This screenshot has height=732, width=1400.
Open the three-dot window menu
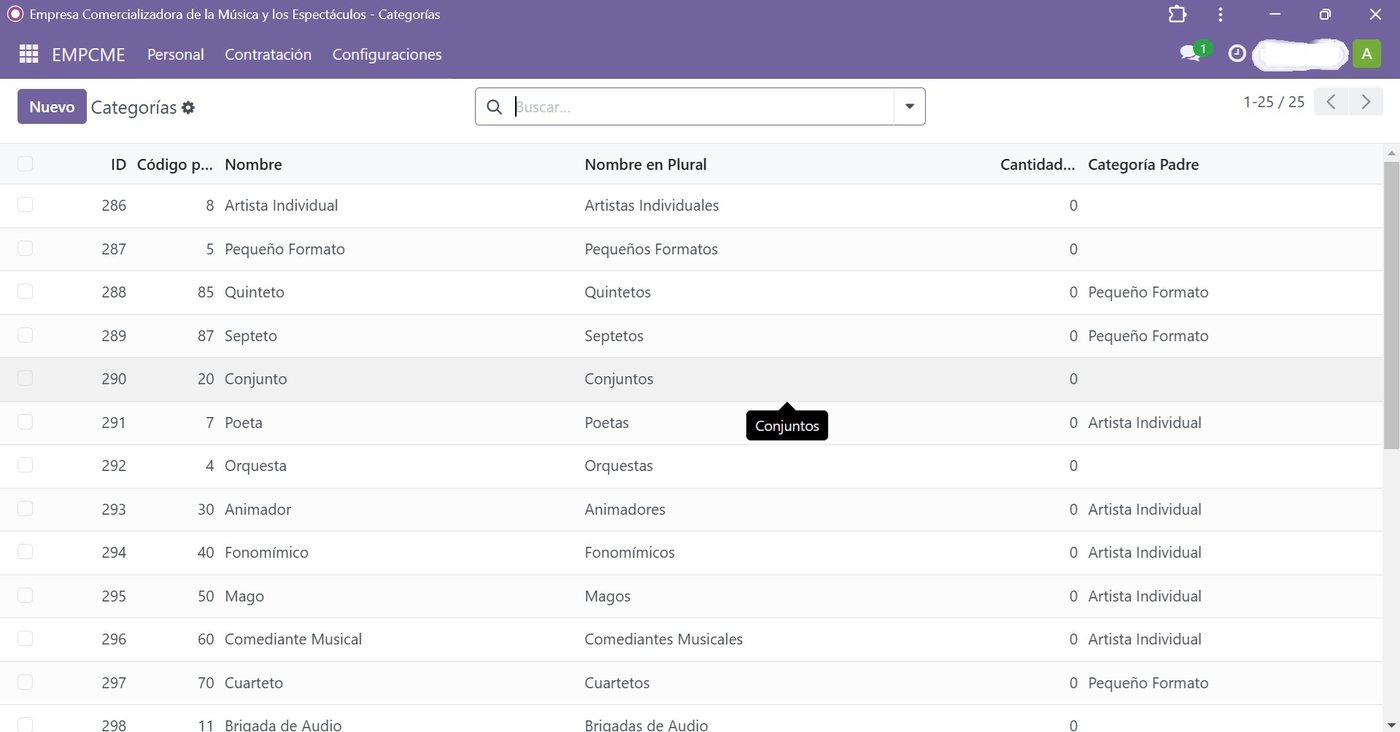[1221, 15]
